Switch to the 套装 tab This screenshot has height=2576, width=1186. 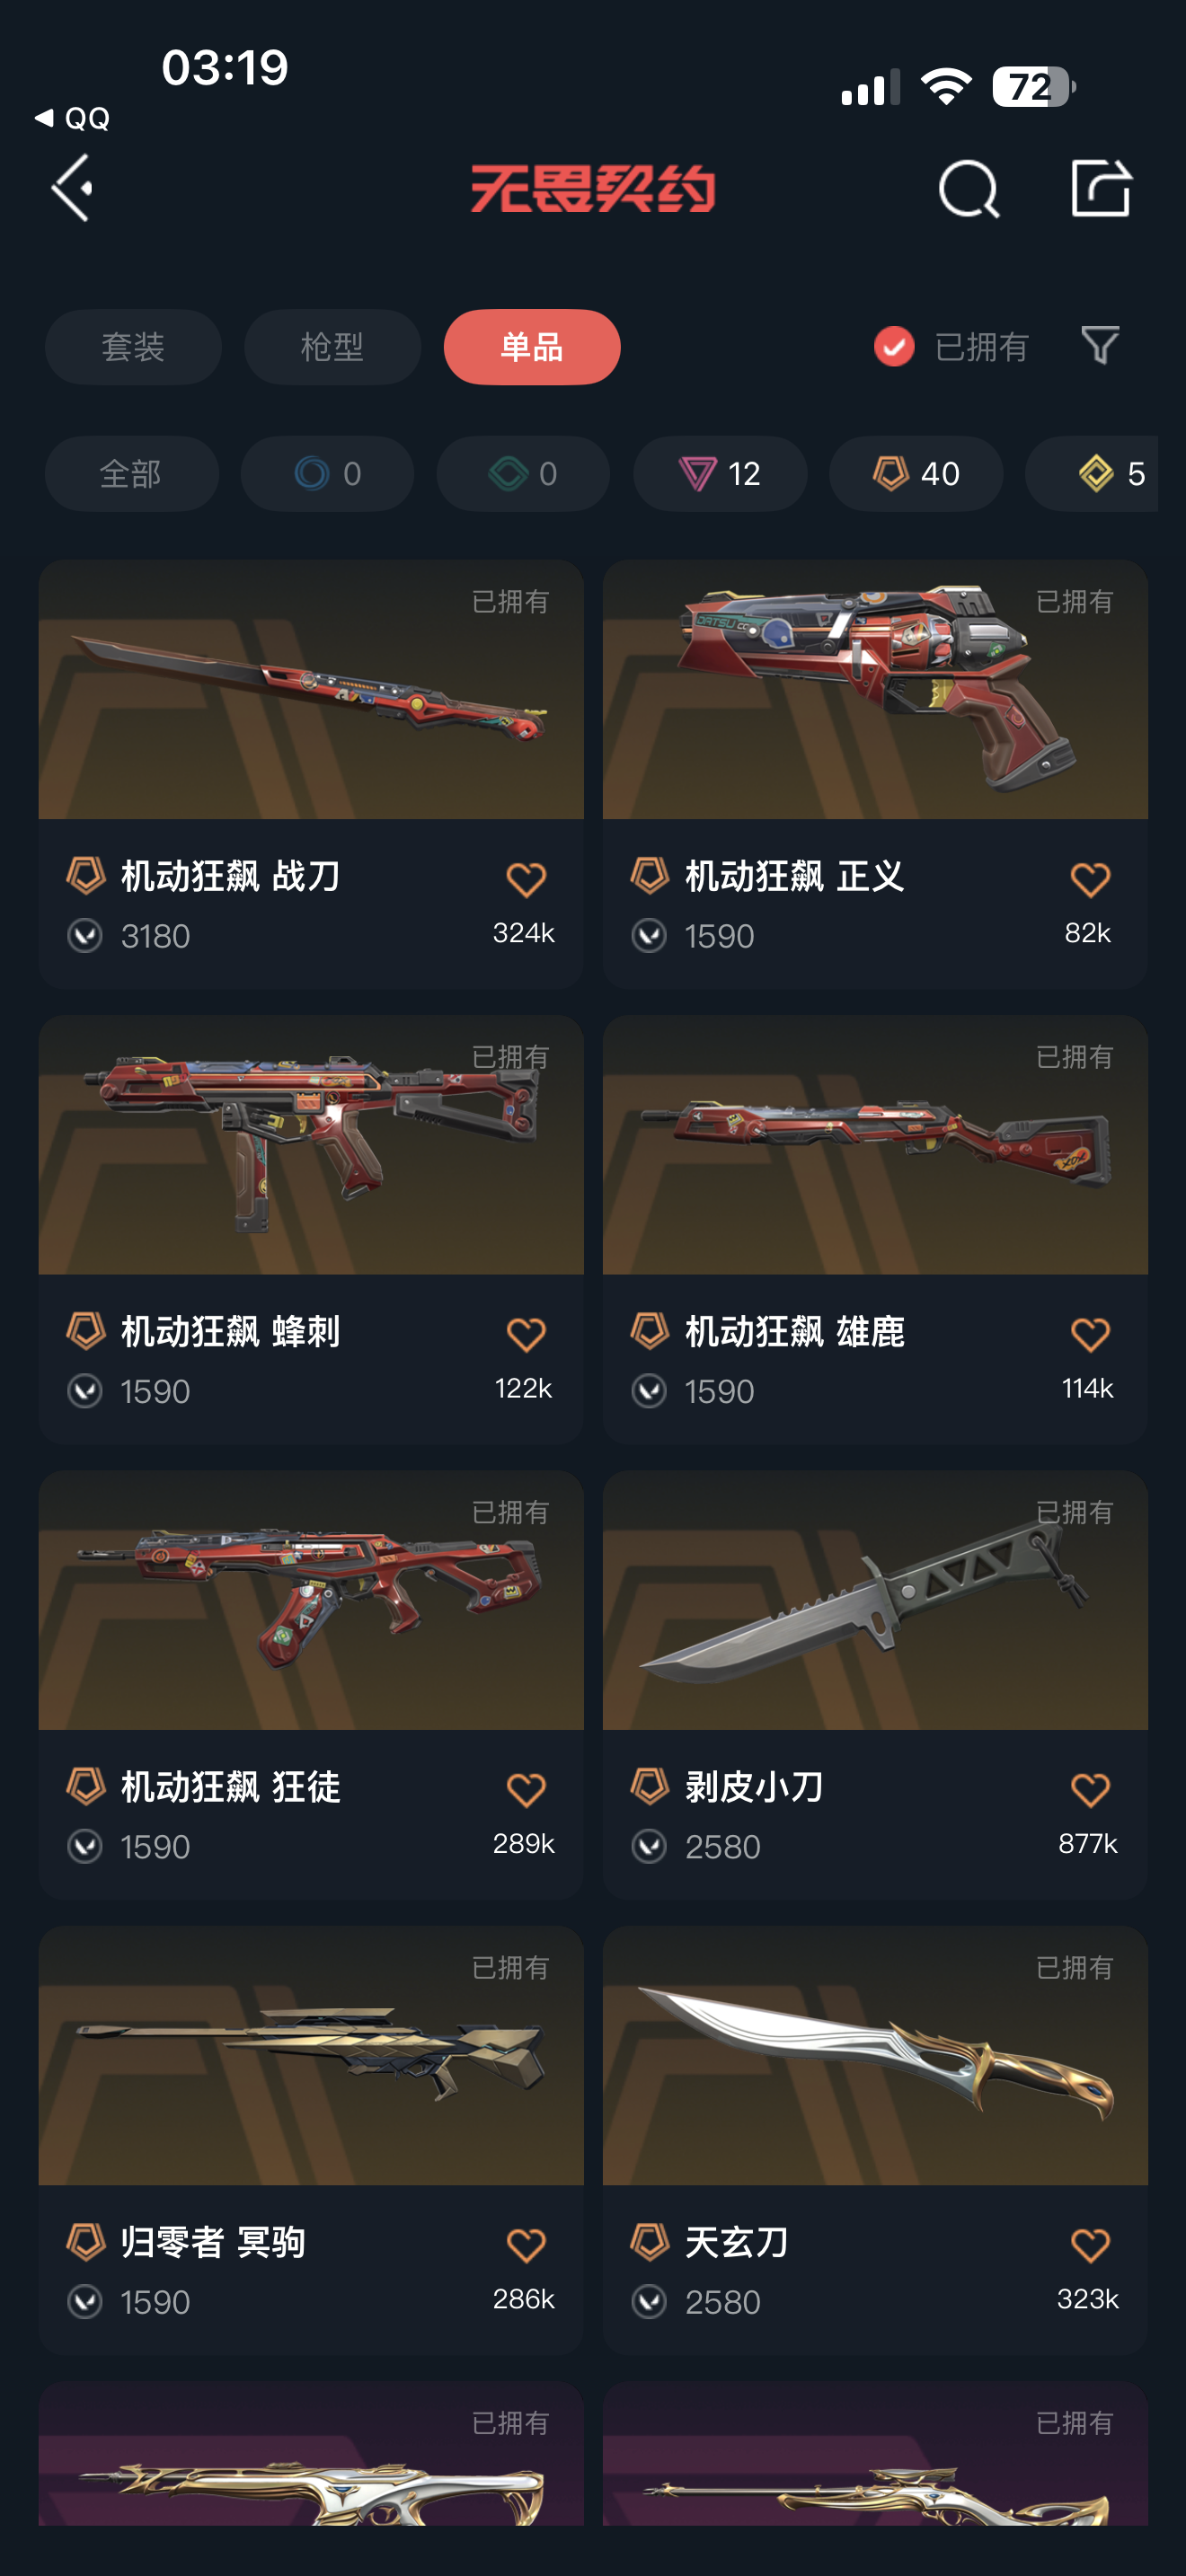[133, 347]
